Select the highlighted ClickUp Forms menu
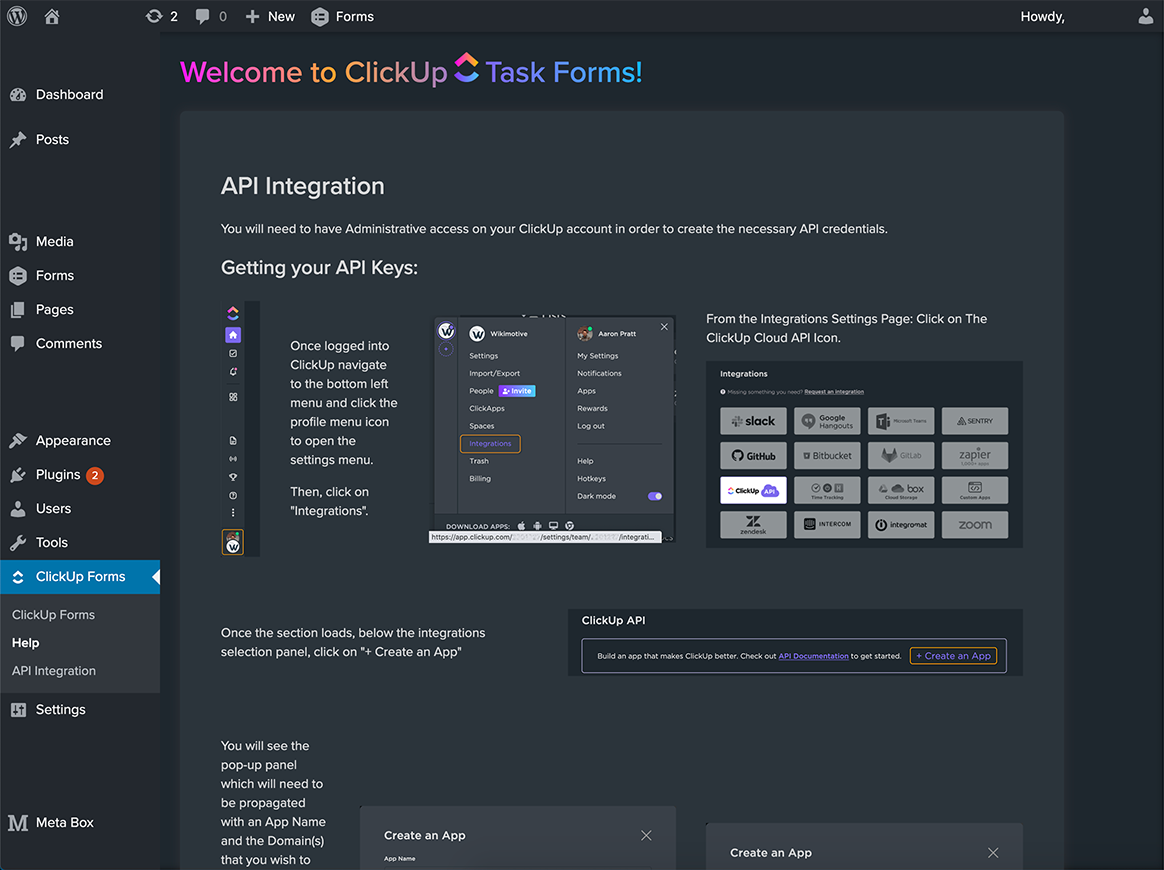The width and height of the screenshot is (1164, 870). click(x=80, y=577)
